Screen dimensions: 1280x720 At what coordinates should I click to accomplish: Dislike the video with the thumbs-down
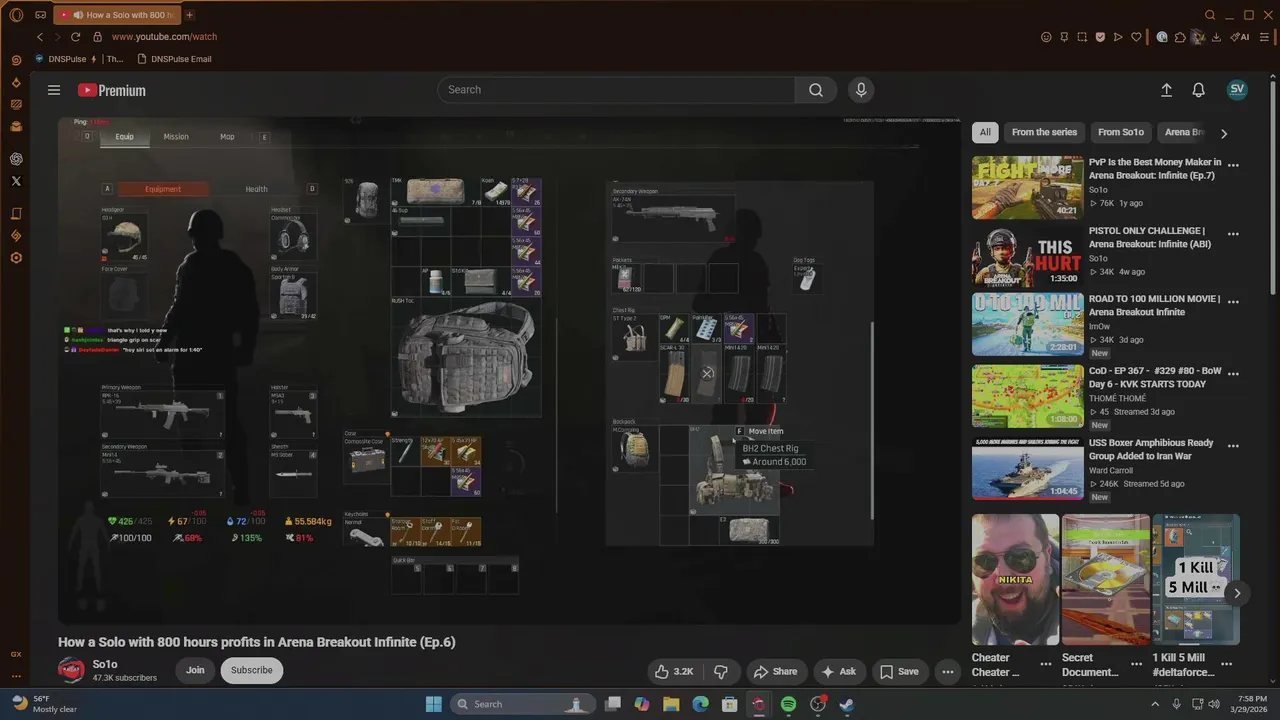[721, 672]
